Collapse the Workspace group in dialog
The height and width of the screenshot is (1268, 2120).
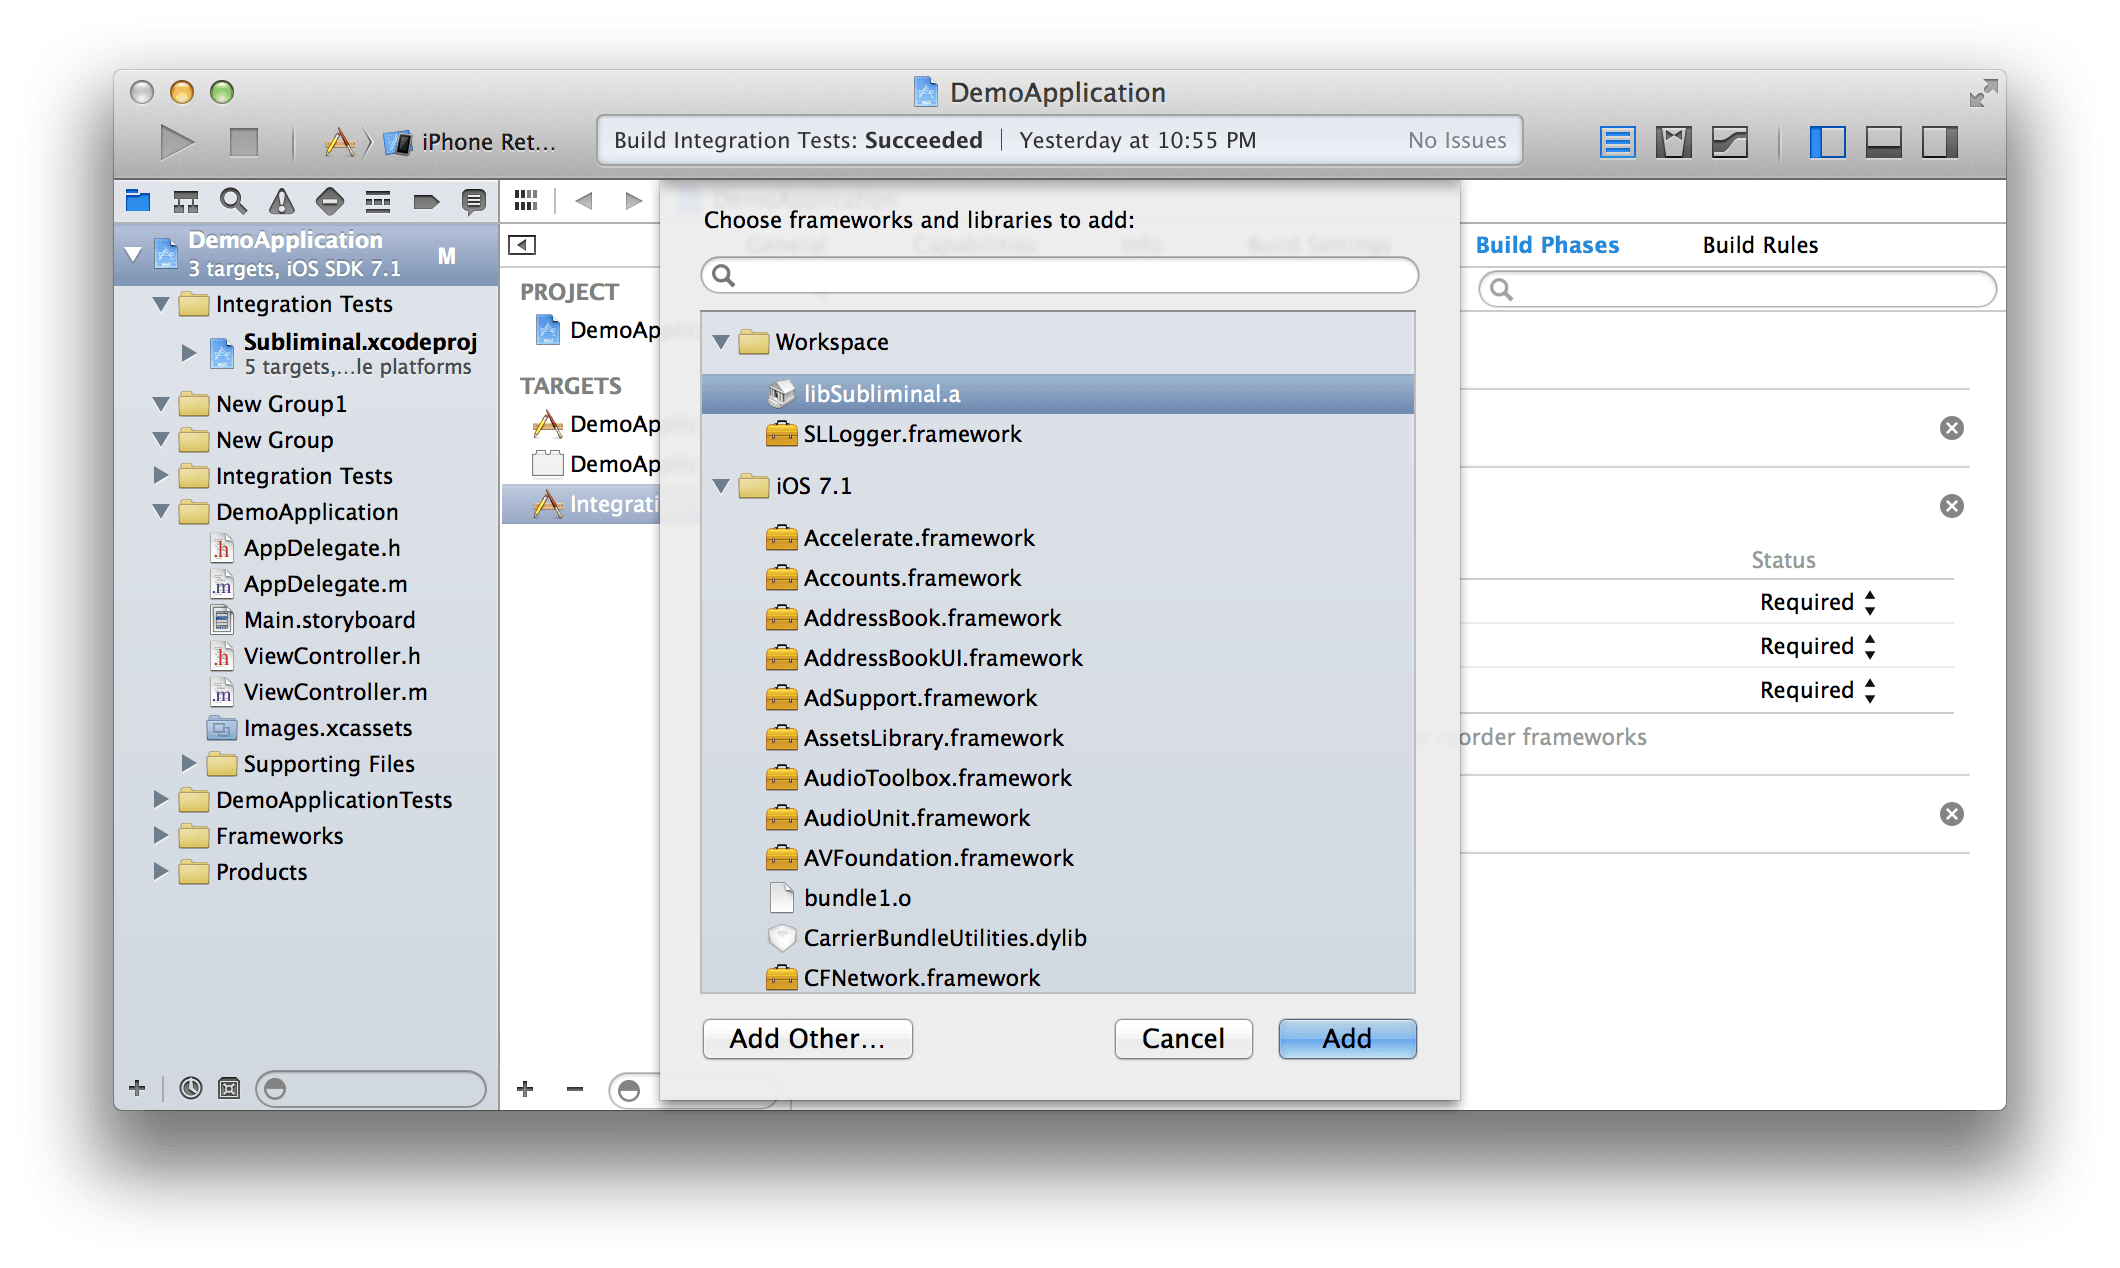[721, 342]
